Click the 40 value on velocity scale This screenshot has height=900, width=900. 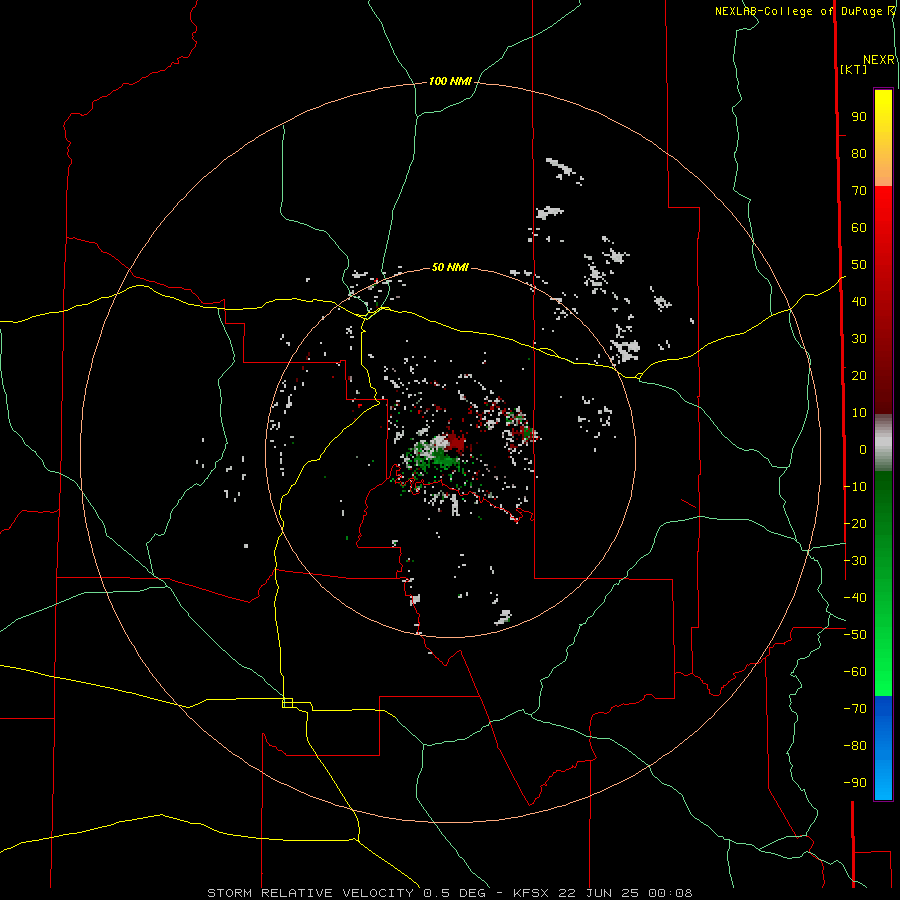[859, 302]
